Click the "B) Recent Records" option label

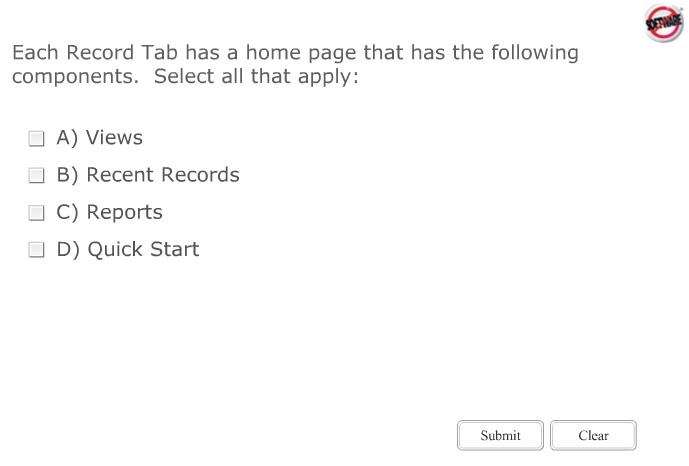click(148, 175)
